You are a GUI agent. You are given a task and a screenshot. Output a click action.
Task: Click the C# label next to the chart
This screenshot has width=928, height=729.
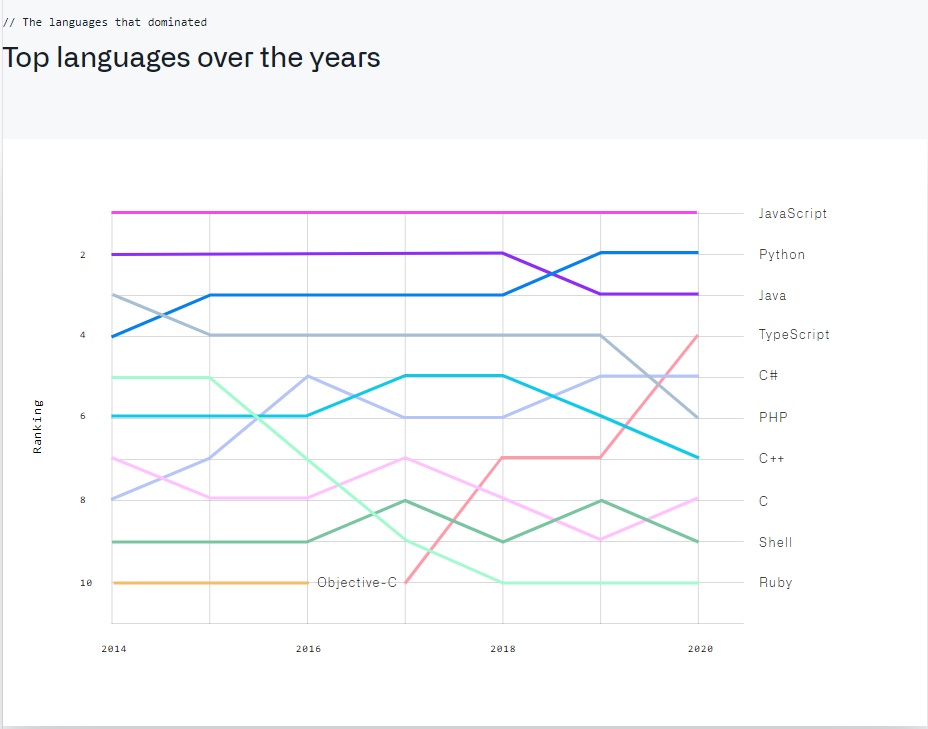[x=768, y=375]
